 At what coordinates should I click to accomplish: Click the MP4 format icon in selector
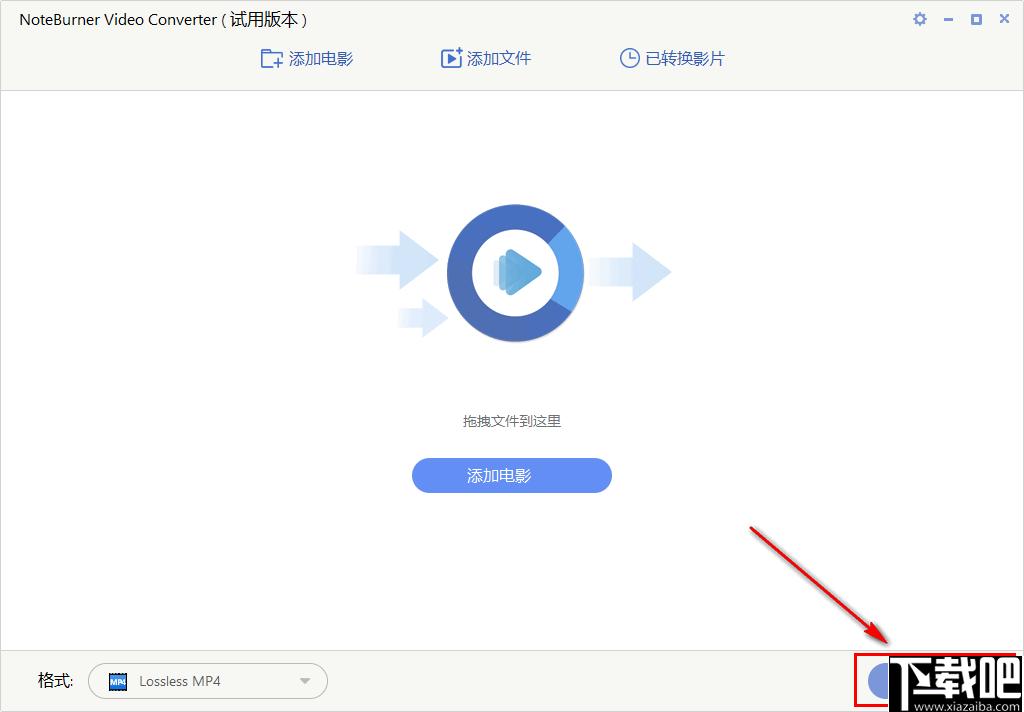tap(118, 682)
